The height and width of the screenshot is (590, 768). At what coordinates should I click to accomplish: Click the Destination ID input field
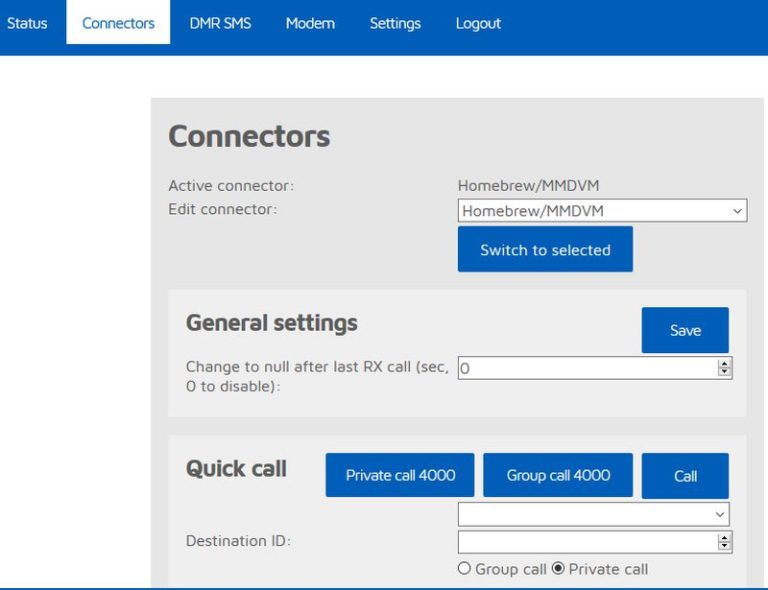point(588,542)
